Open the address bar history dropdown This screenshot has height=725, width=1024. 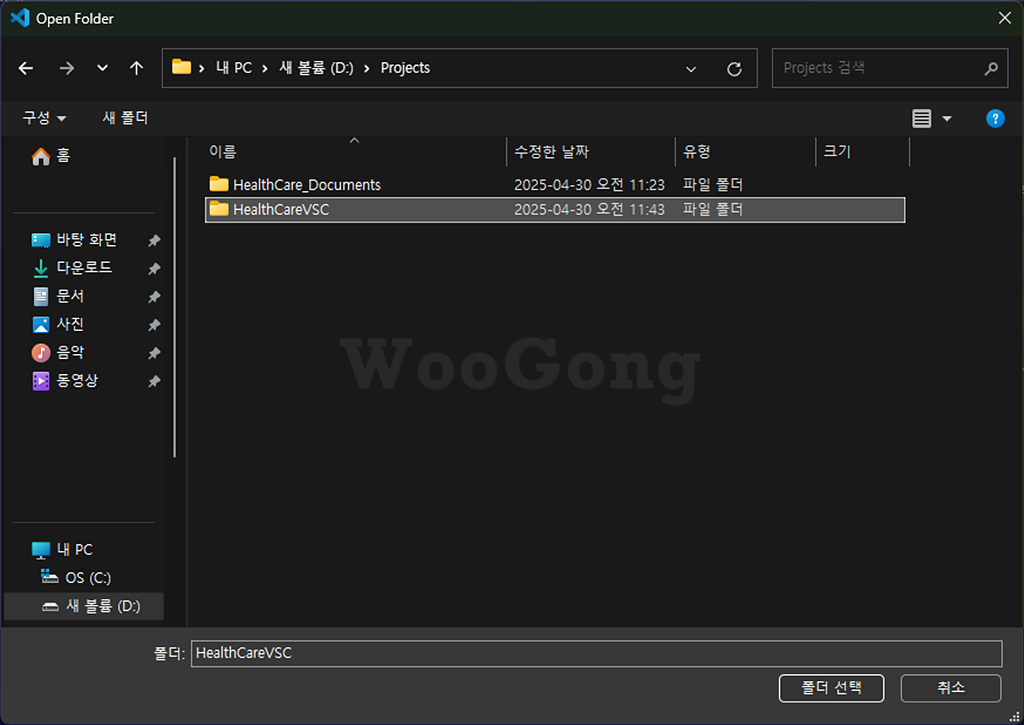[x=690, y=69]
